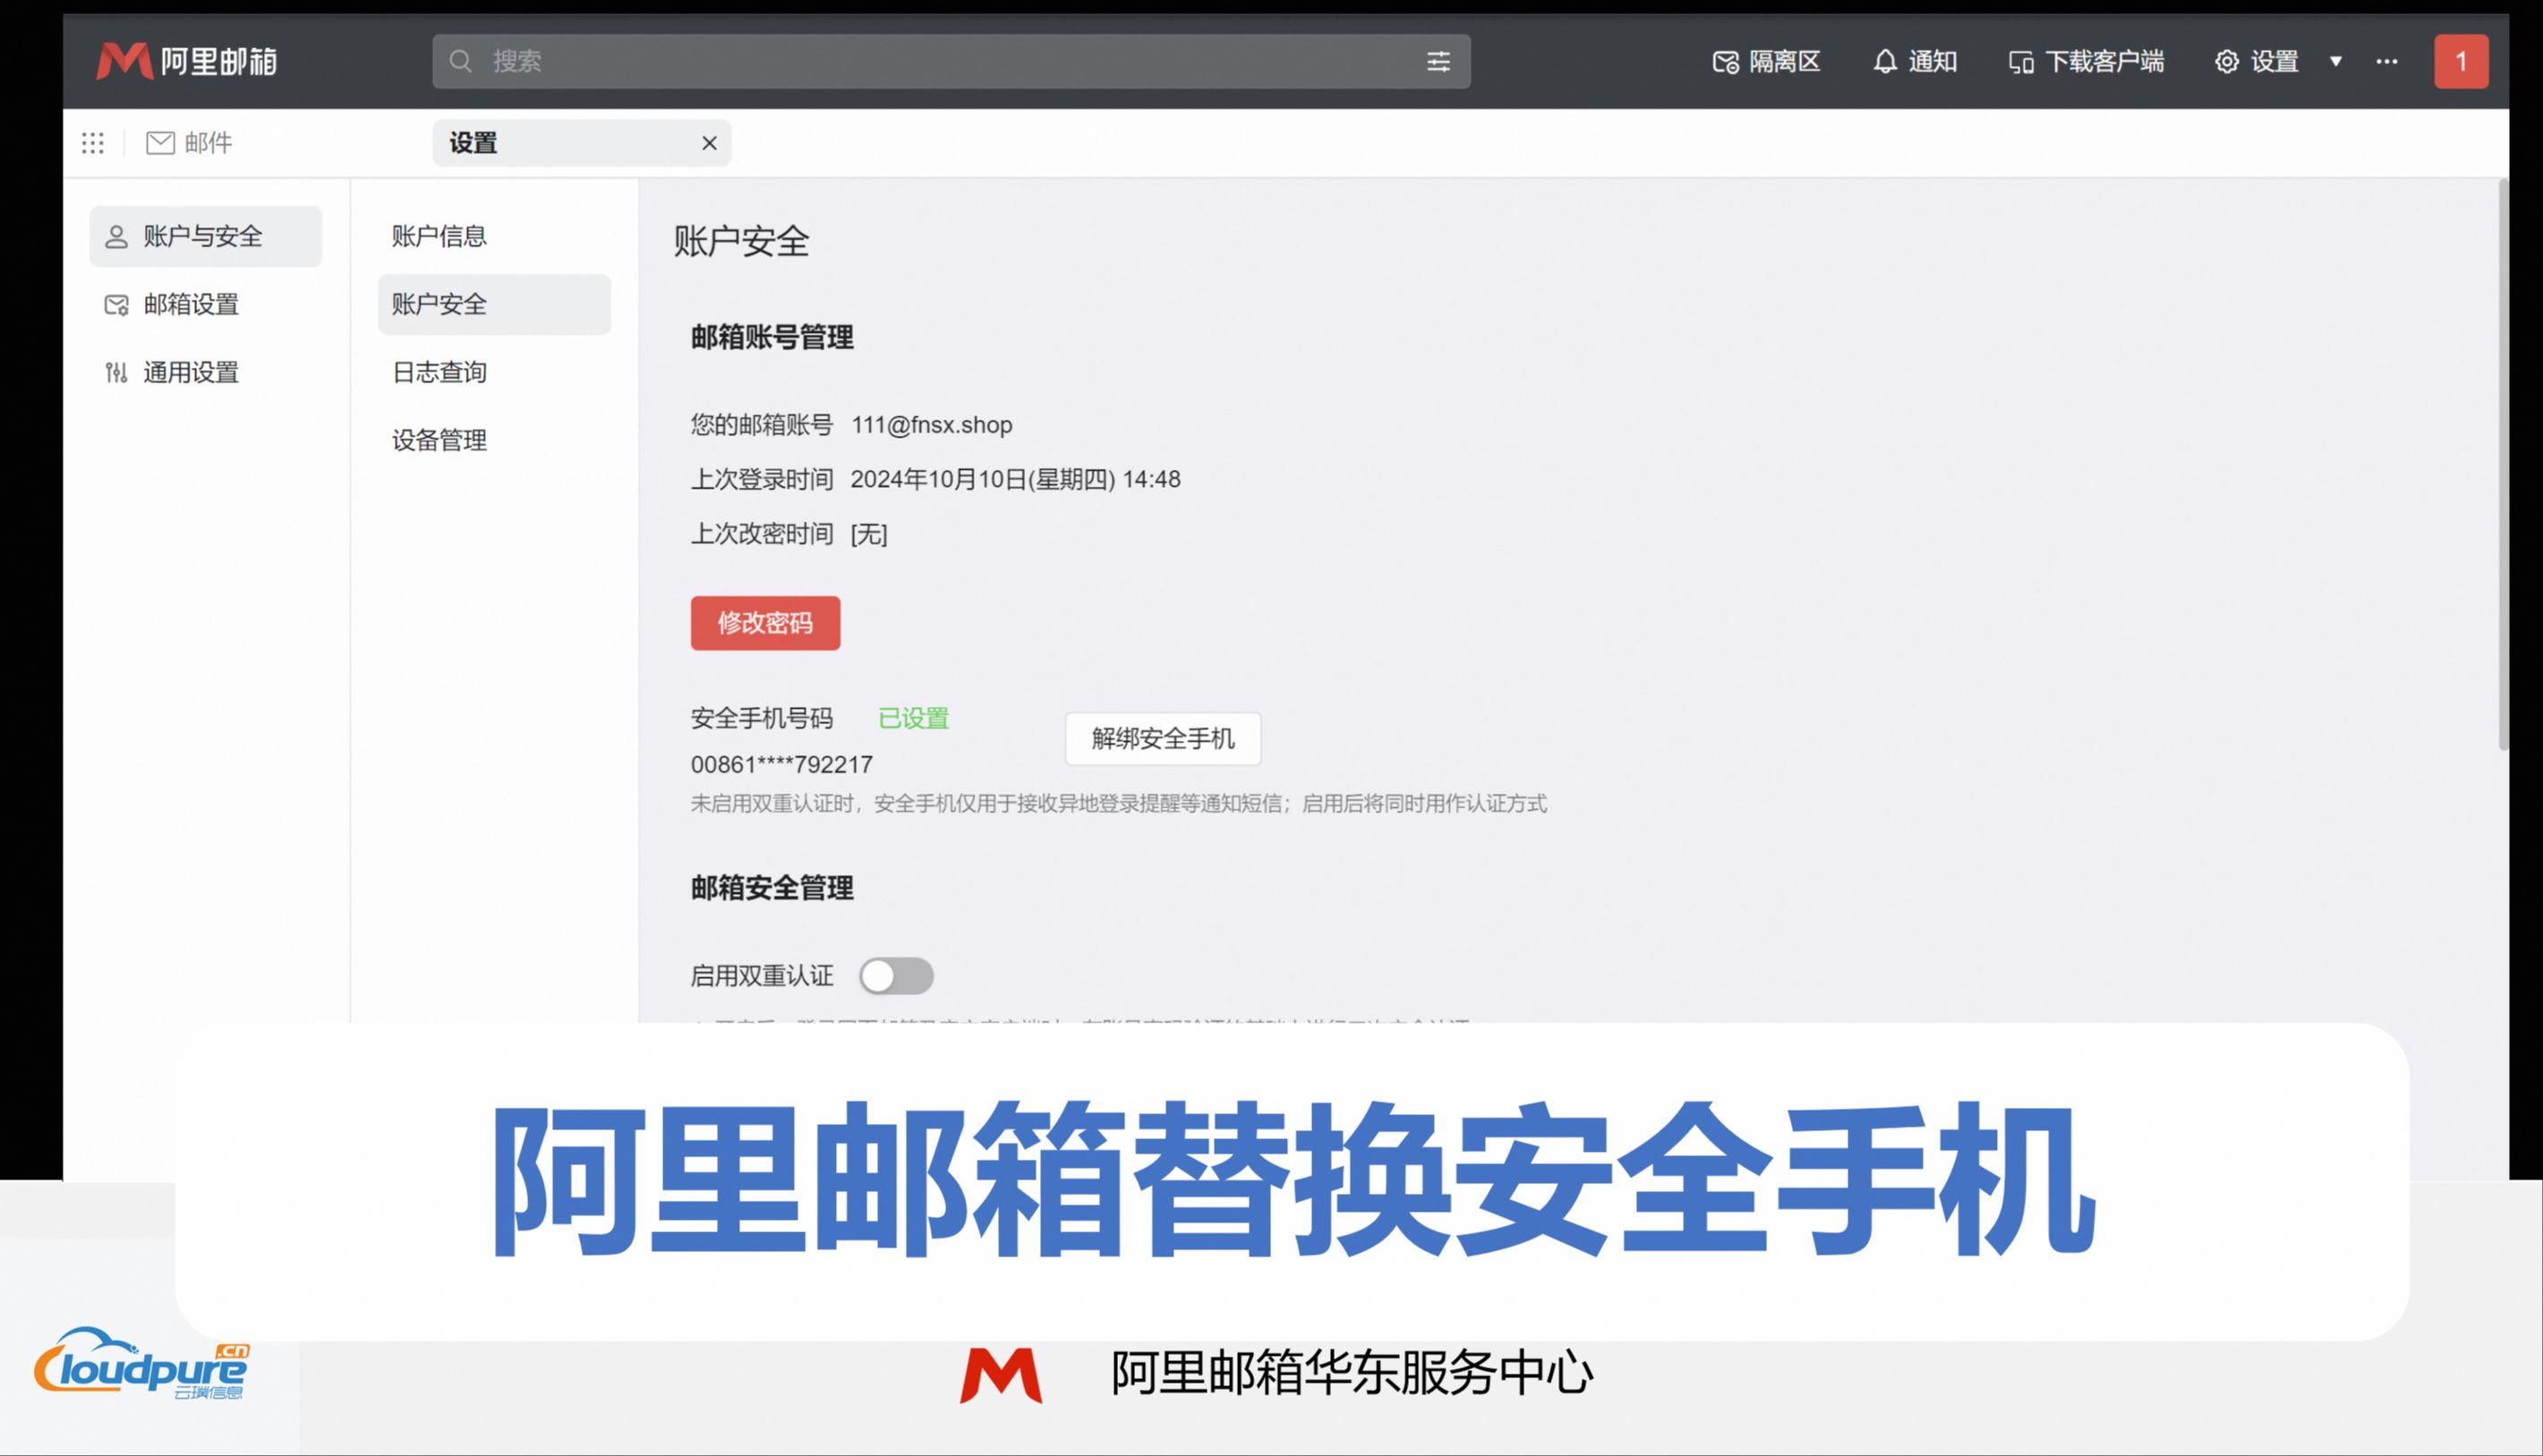This screenshot has width=2543, height=1456.
Task: Click into the 搜索 search field
Action: point(951,61)
